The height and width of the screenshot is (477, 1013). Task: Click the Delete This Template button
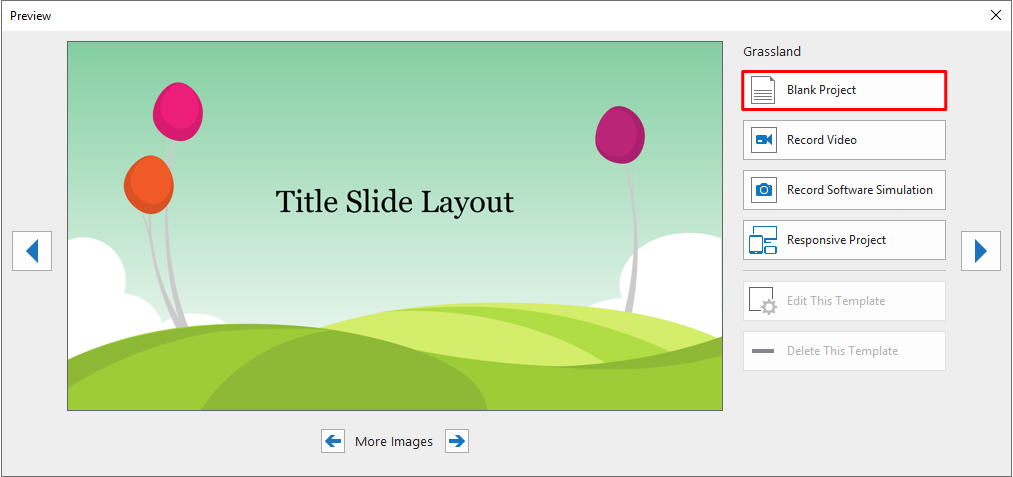coord(844,351)
